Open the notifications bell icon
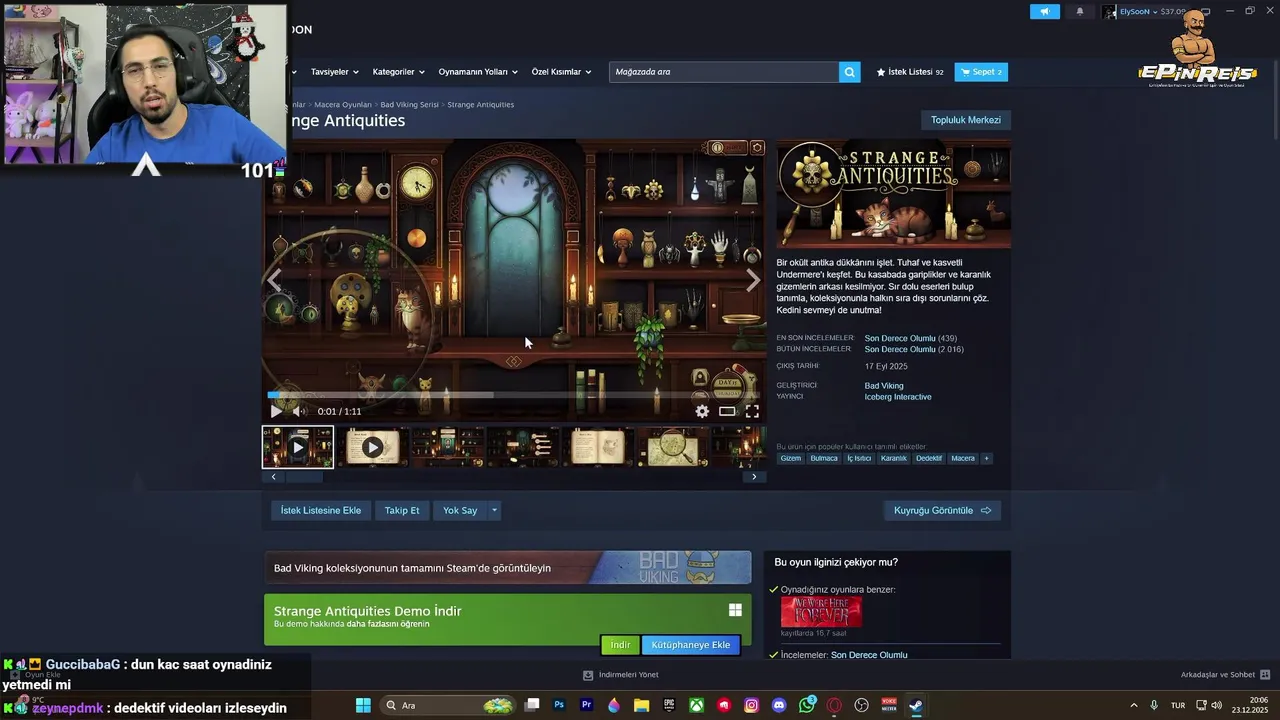This screenshot has width=1280, height=720. (x=1079, y=12)
